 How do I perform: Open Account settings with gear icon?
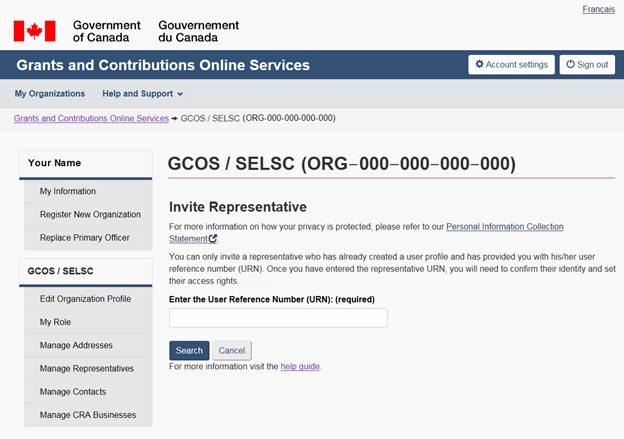pos(511,65)
